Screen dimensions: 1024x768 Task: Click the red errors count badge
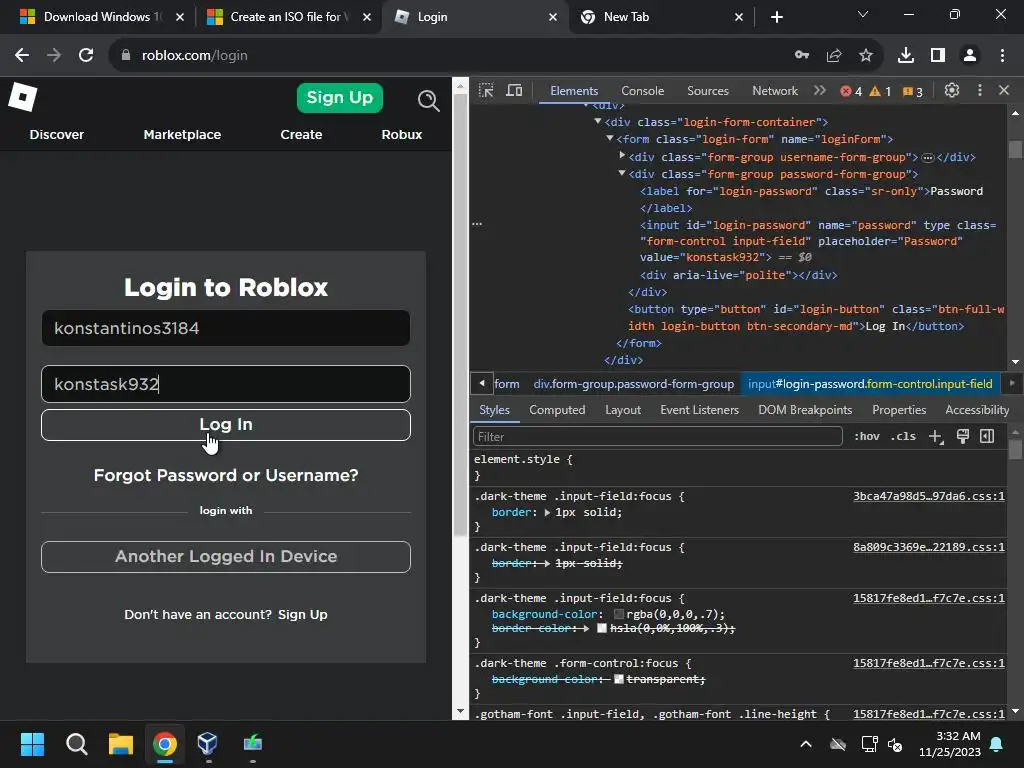click(x=851, y=91)
